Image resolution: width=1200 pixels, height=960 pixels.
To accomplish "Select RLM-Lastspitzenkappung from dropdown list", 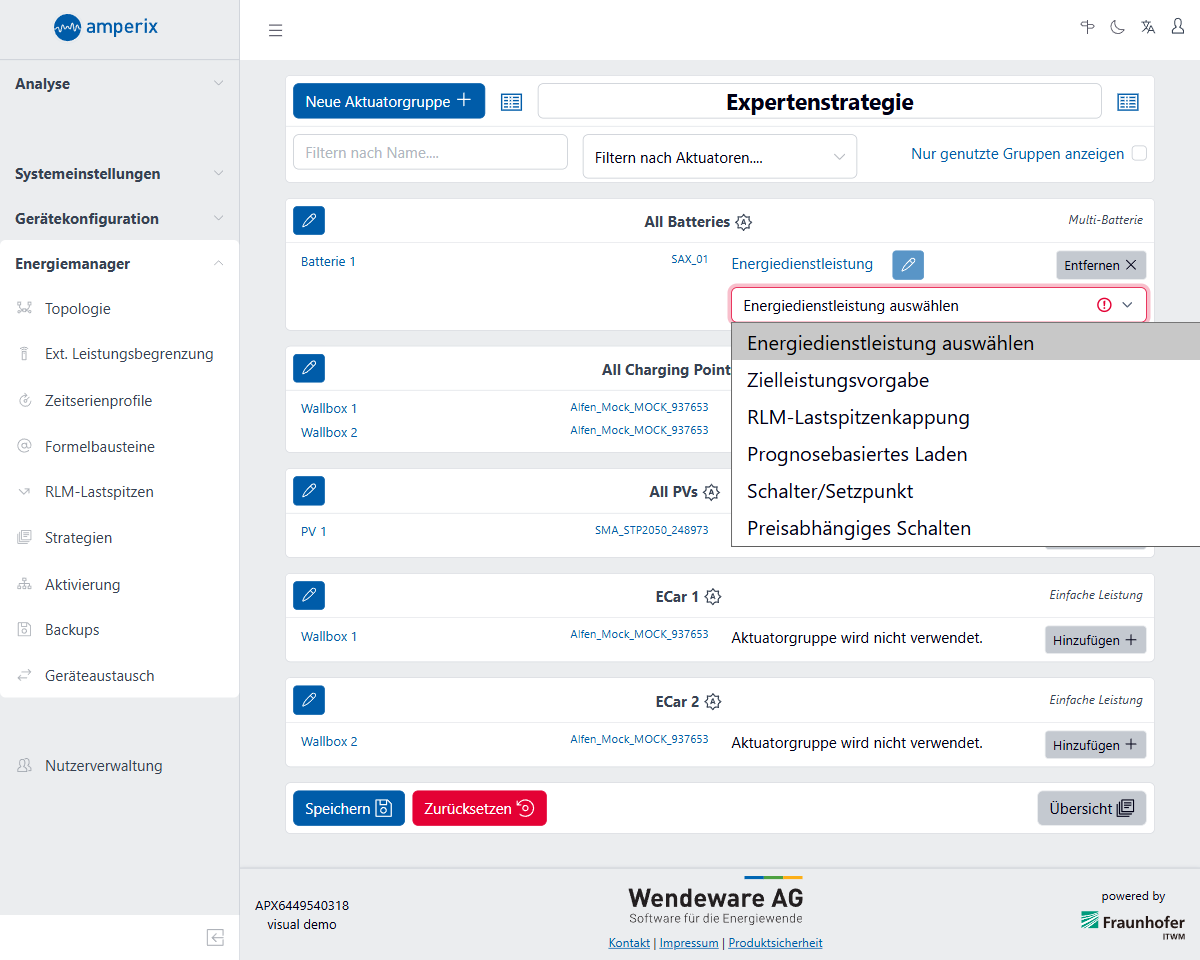I will tap(857, 417).
